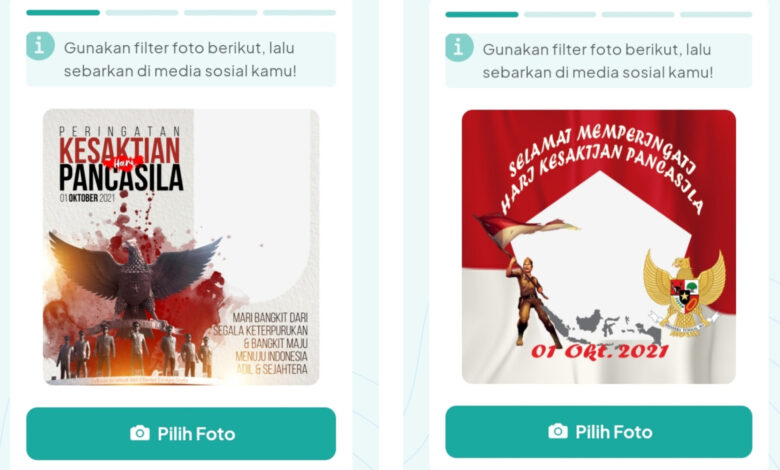This screenshot has width=780, height=470.
Task: Click third progress step in left panel
Action: coord(220,12)
